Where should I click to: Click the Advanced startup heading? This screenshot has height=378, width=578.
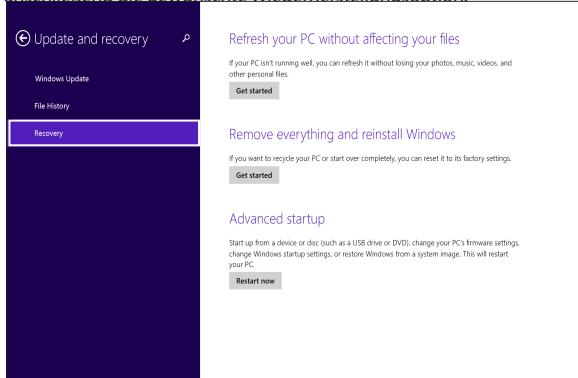[277, 219]
